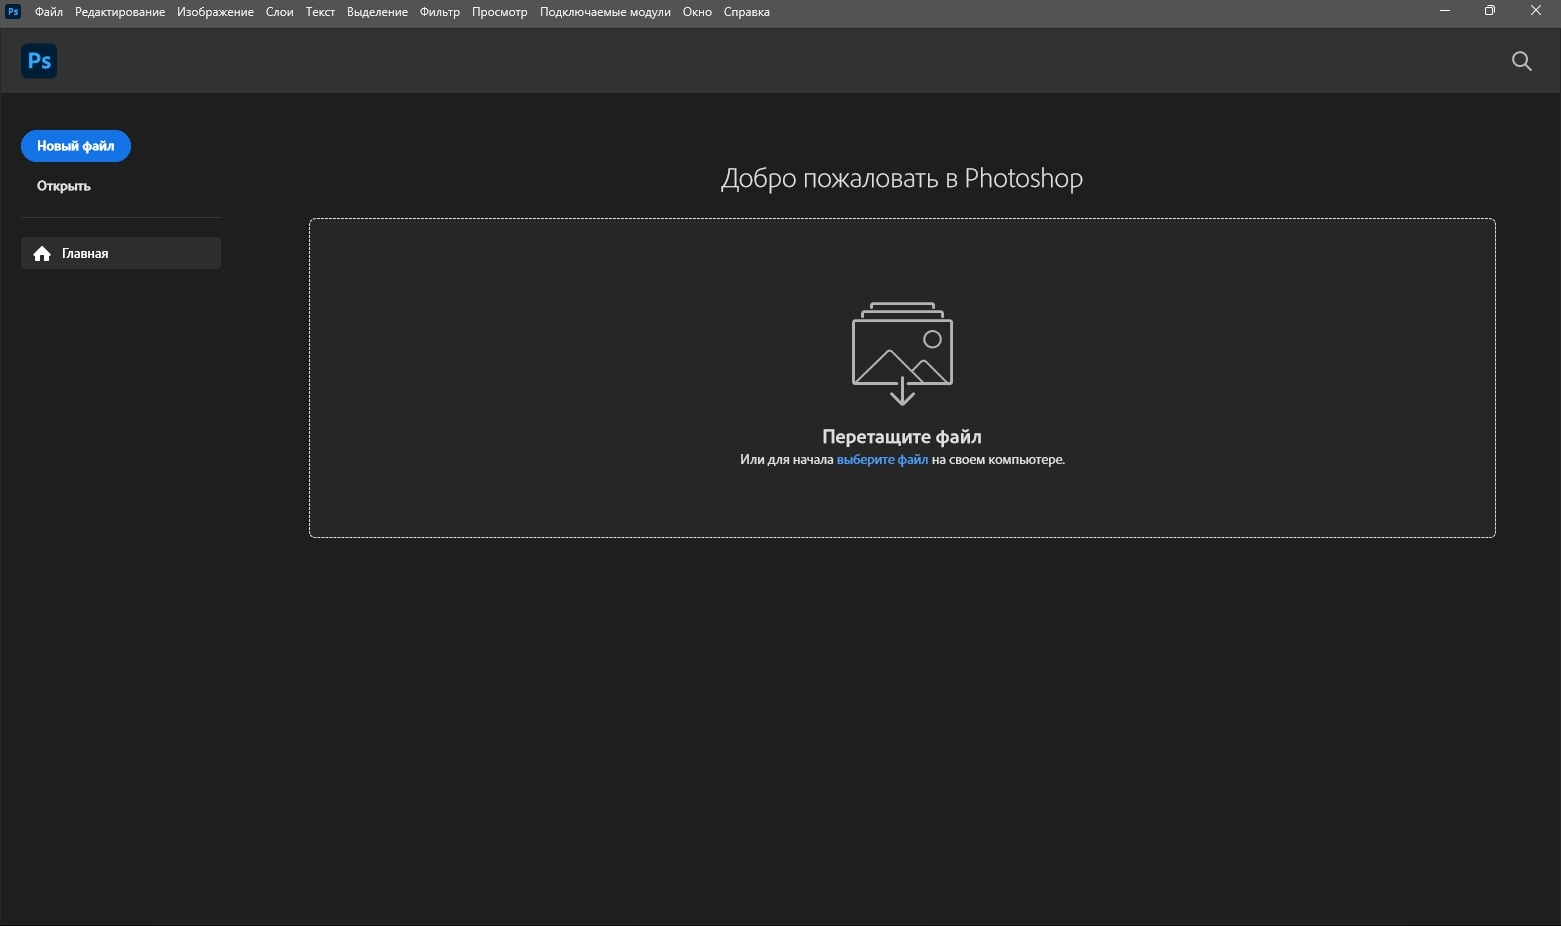Open the search magnifier icon
1561x926 pixels.
(1521, 62)
